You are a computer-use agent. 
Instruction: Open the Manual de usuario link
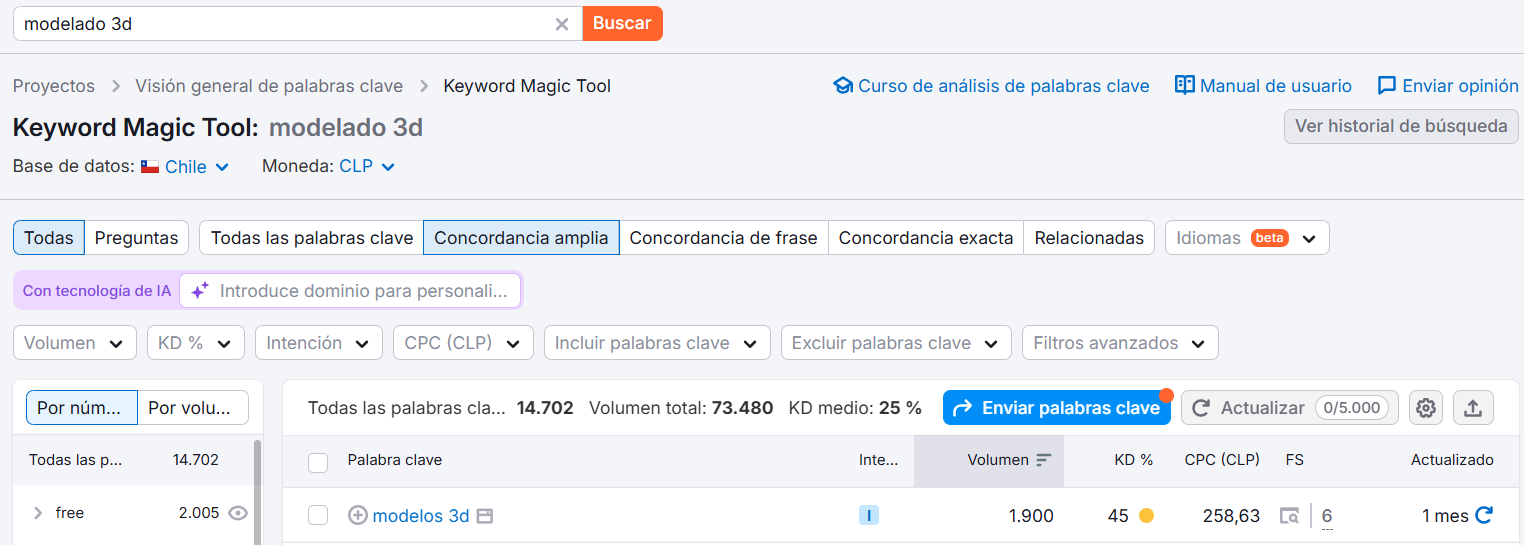1263,86
